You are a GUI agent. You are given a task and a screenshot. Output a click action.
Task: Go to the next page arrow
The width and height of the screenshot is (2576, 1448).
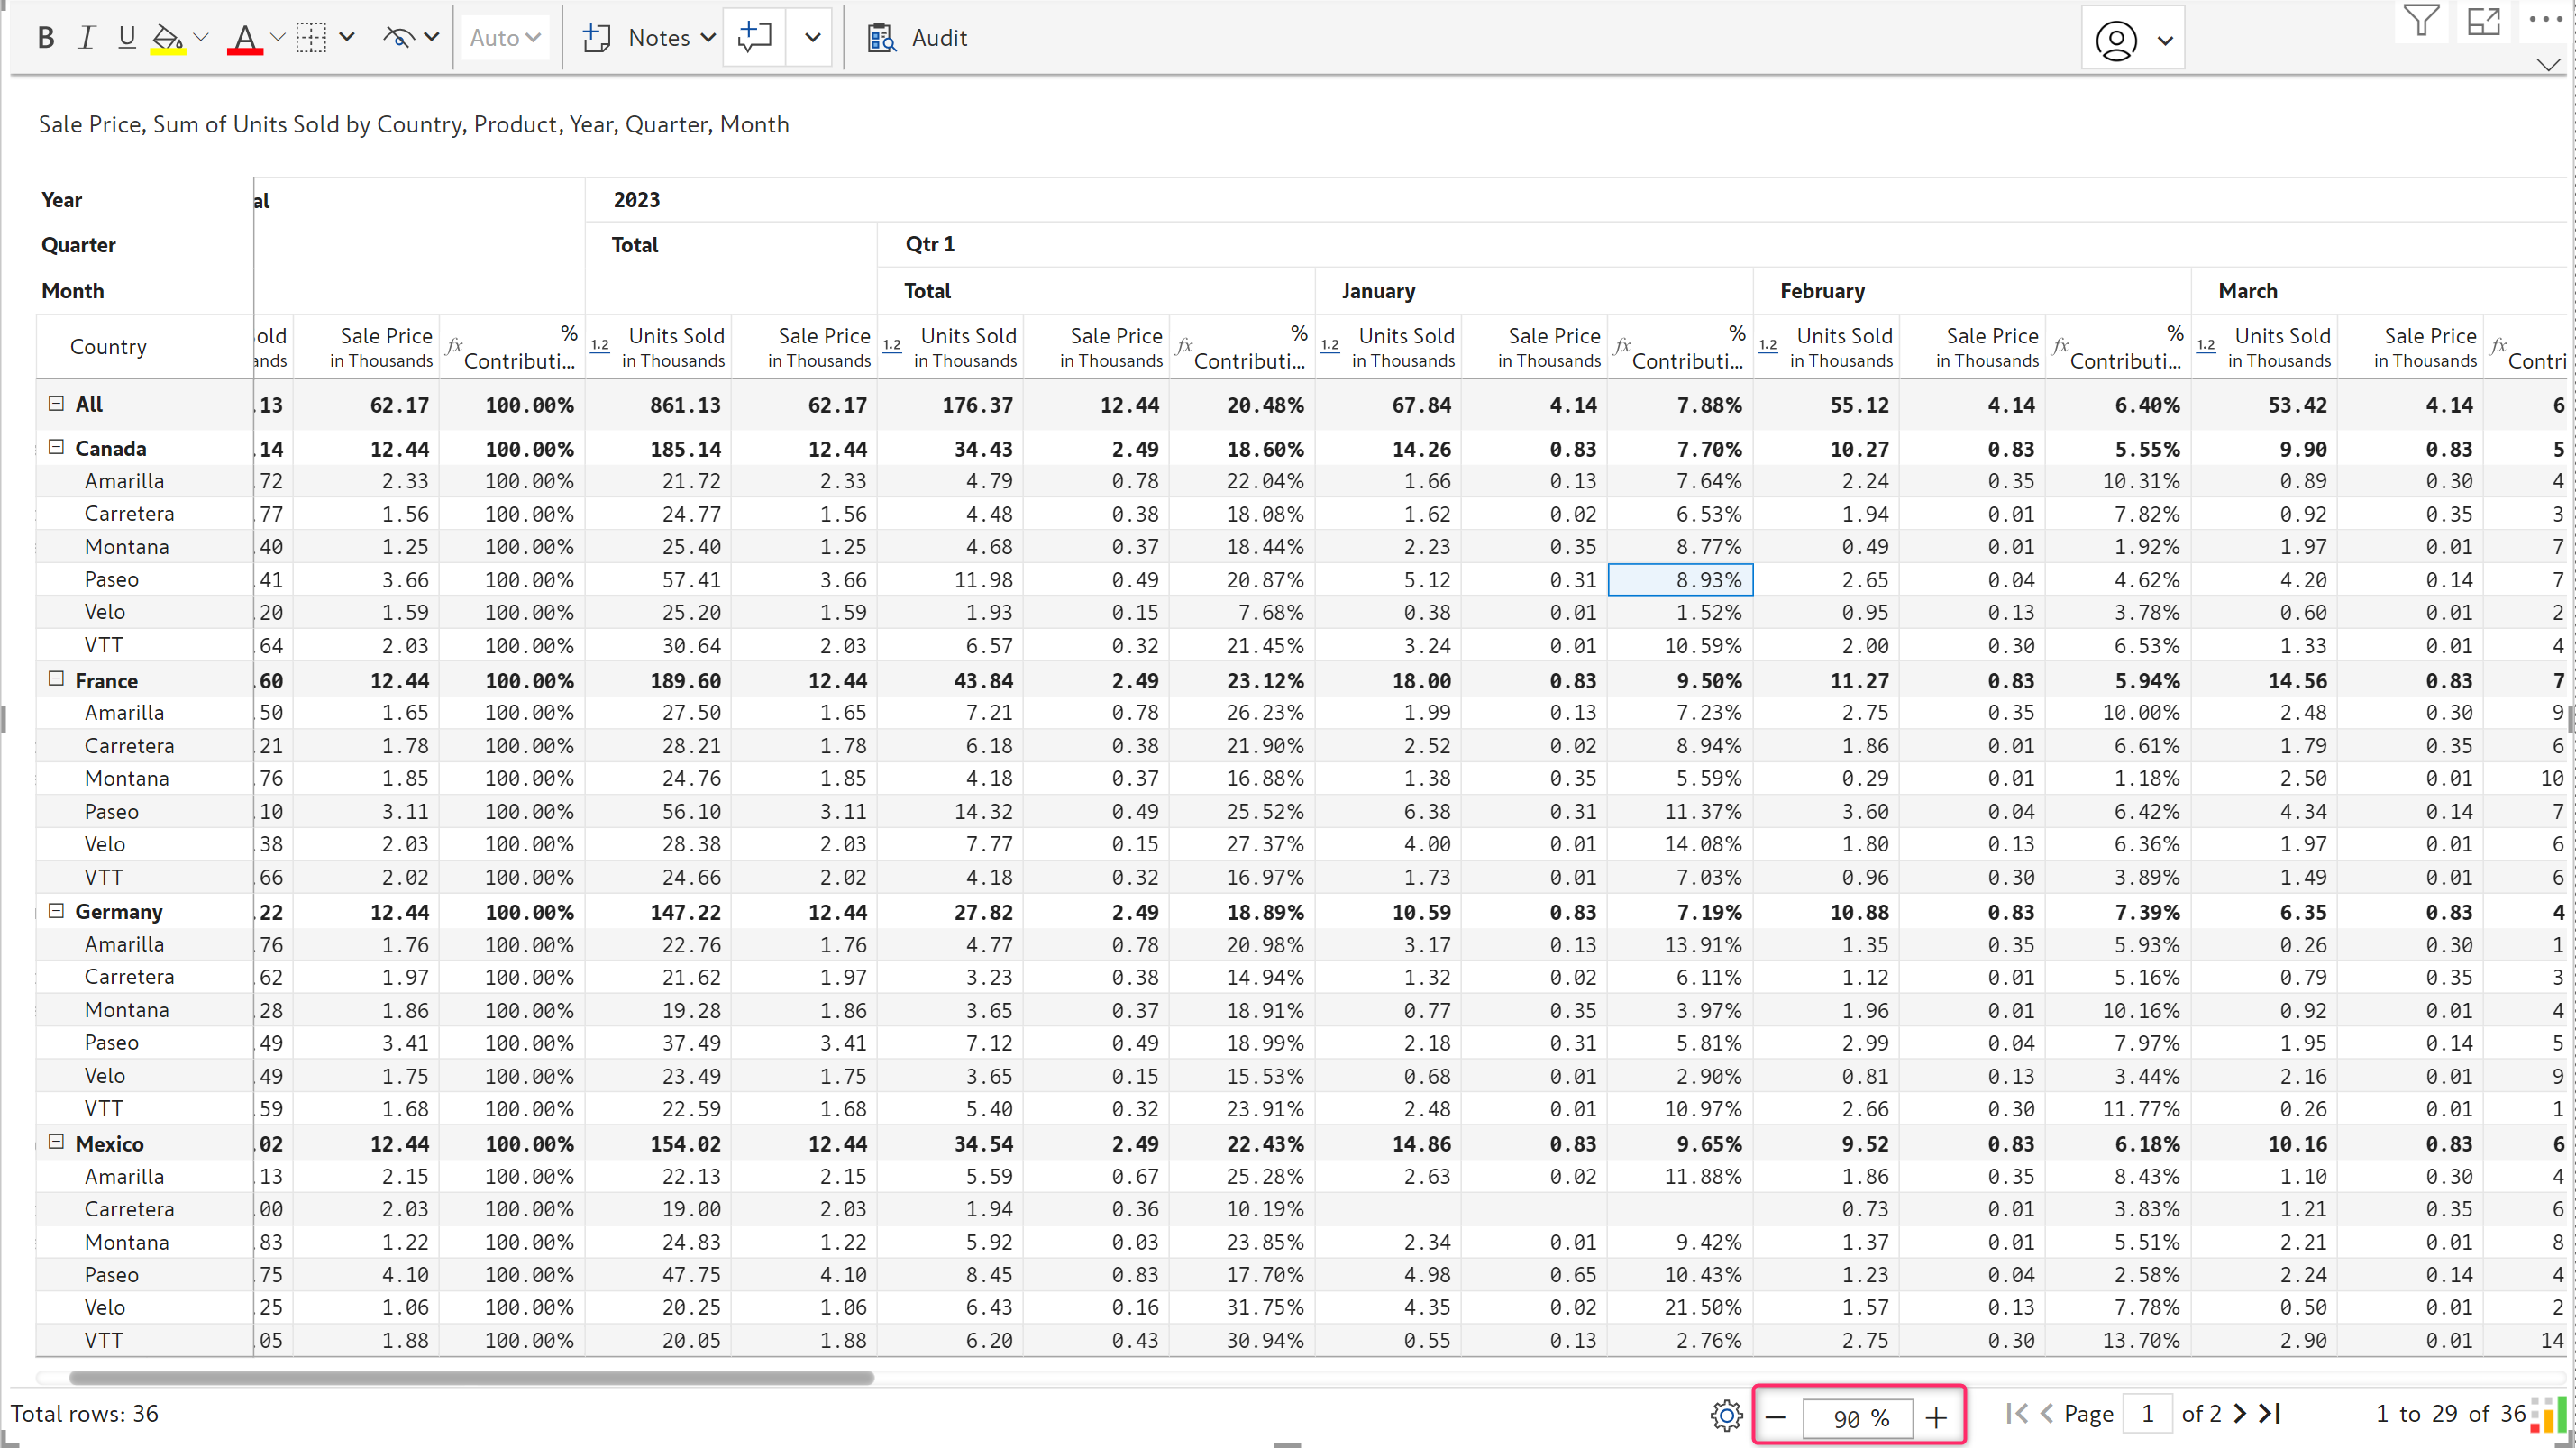click(x=2240, y=1413)
